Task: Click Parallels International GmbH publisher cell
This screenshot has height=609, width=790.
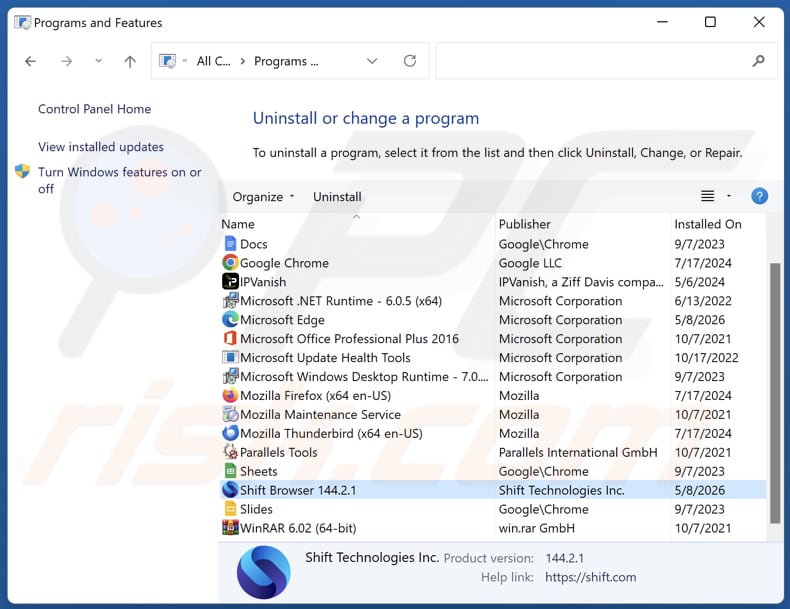Action: click(x=578, y=452)
